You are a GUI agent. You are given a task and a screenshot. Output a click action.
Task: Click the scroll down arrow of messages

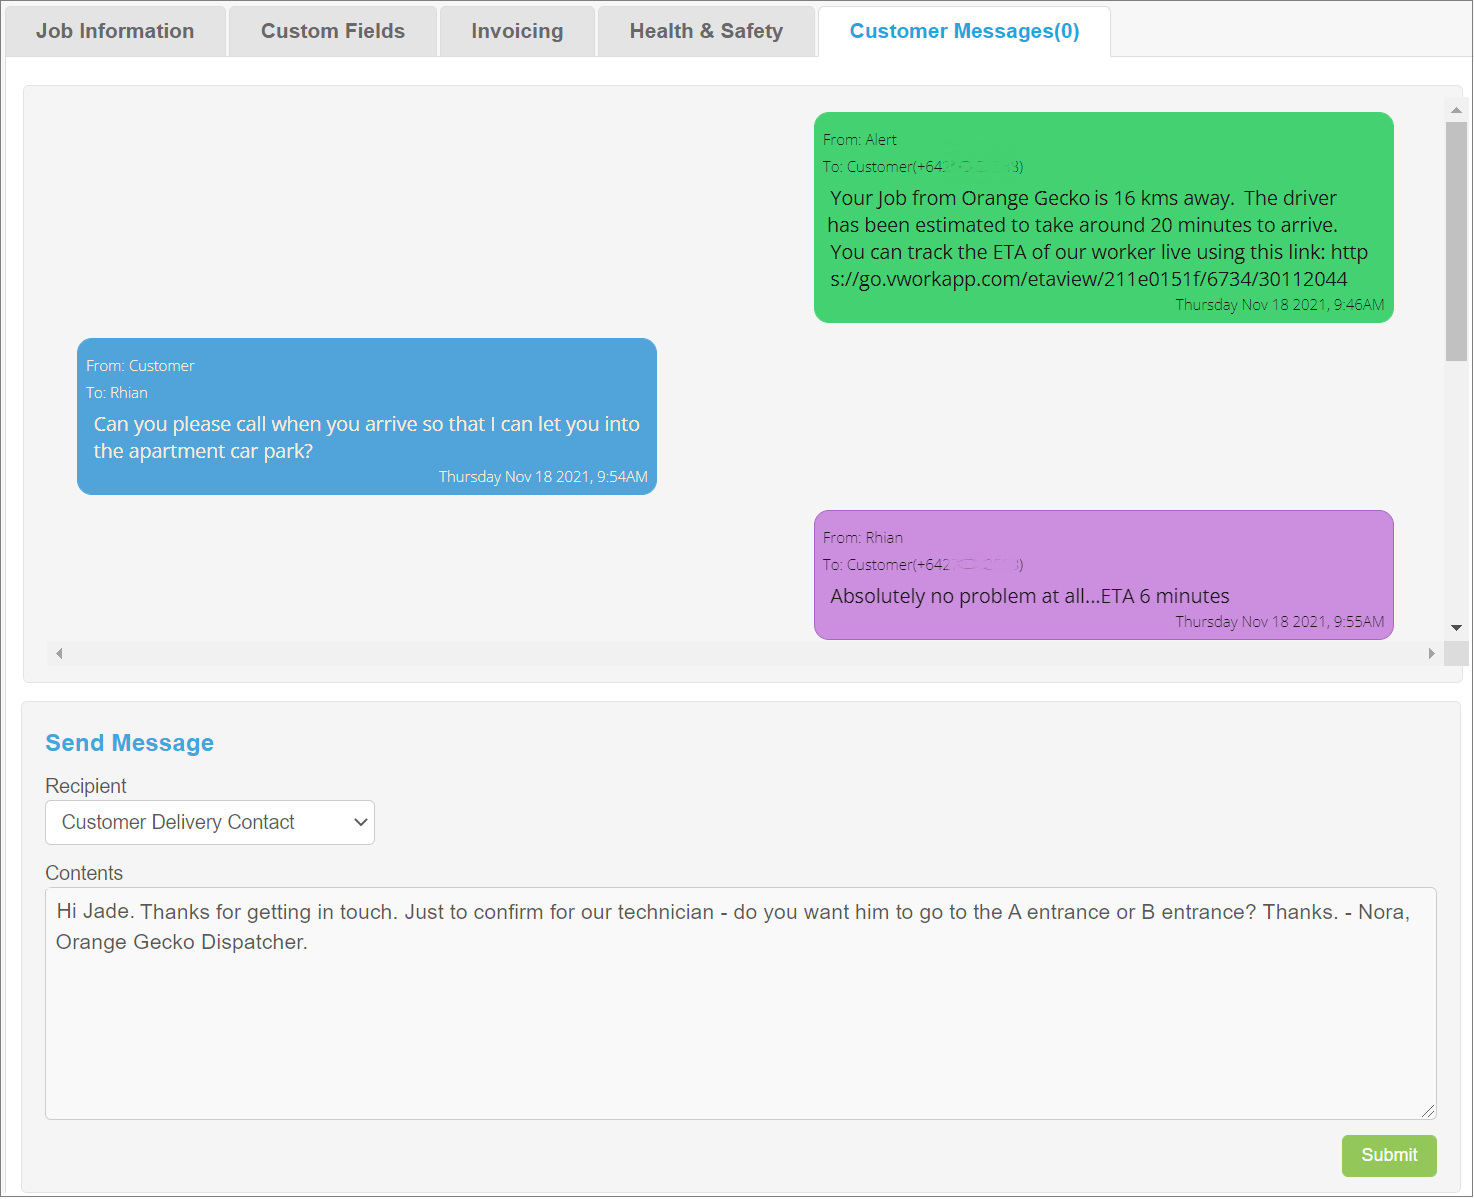point(1456,627)
